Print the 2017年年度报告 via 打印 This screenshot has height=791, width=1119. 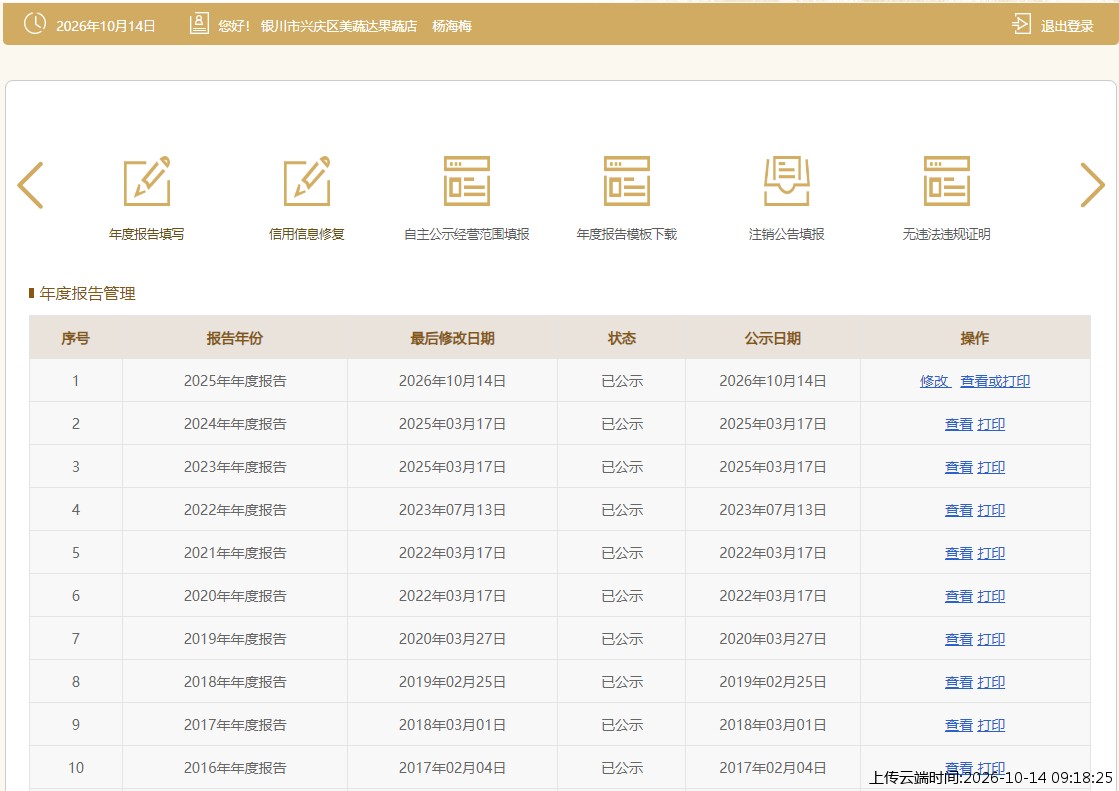point(991,725)
